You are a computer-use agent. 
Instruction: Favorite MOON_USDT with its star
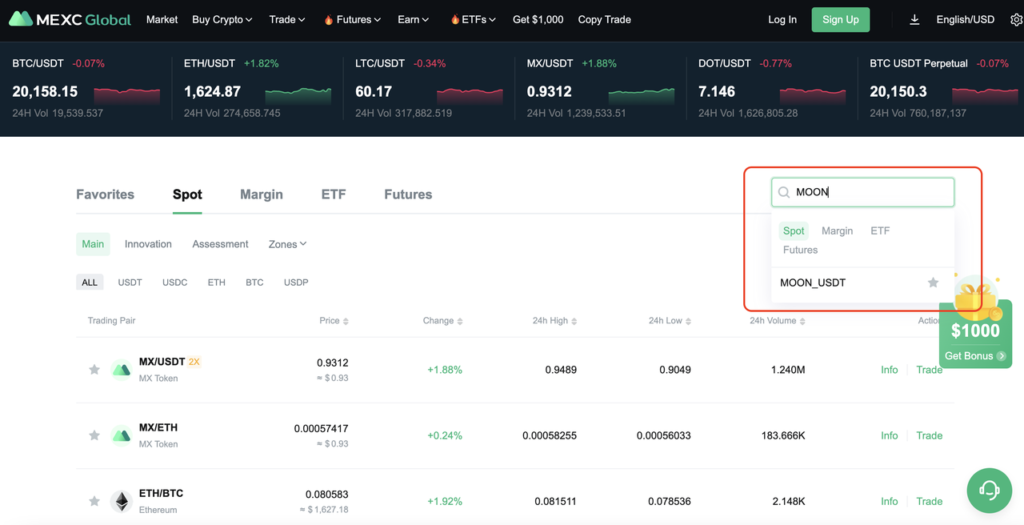933,282
